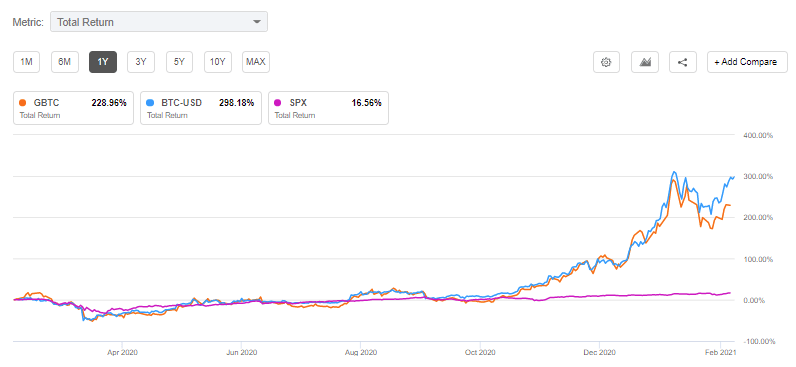Click the BTC-USD legend card
This screenshot has height=367, width=796.
201,108
